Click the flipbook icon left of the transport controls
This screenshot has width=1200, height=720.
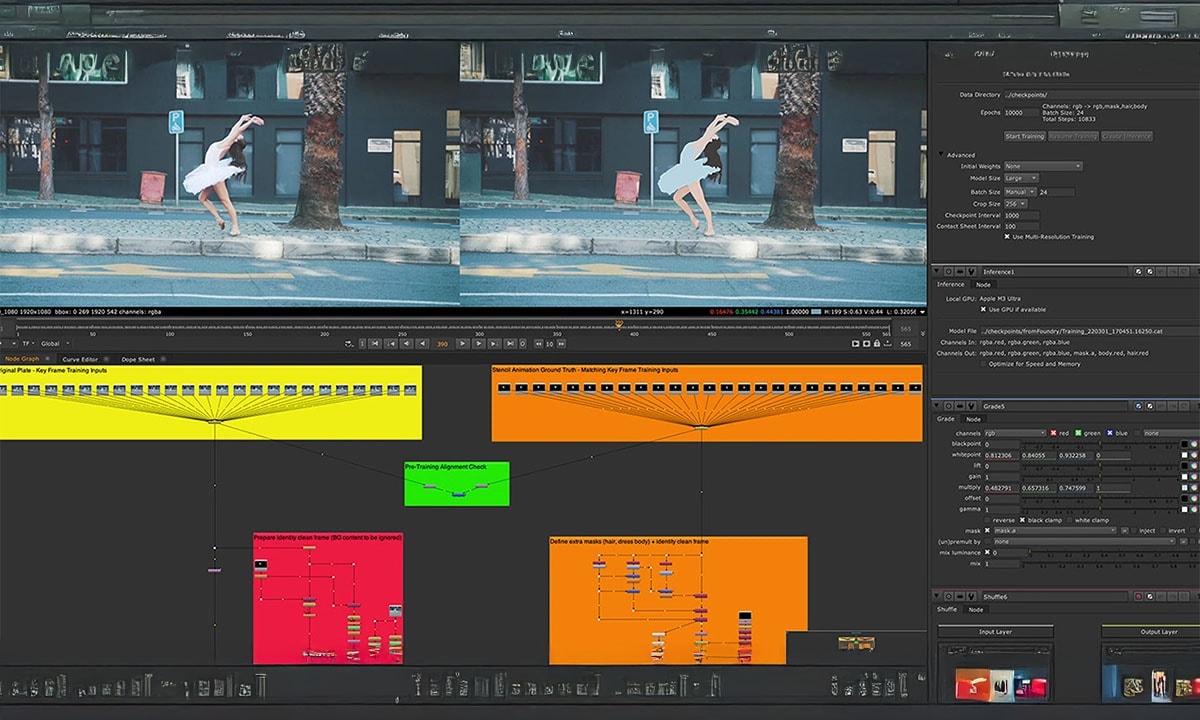coord(347,344)
